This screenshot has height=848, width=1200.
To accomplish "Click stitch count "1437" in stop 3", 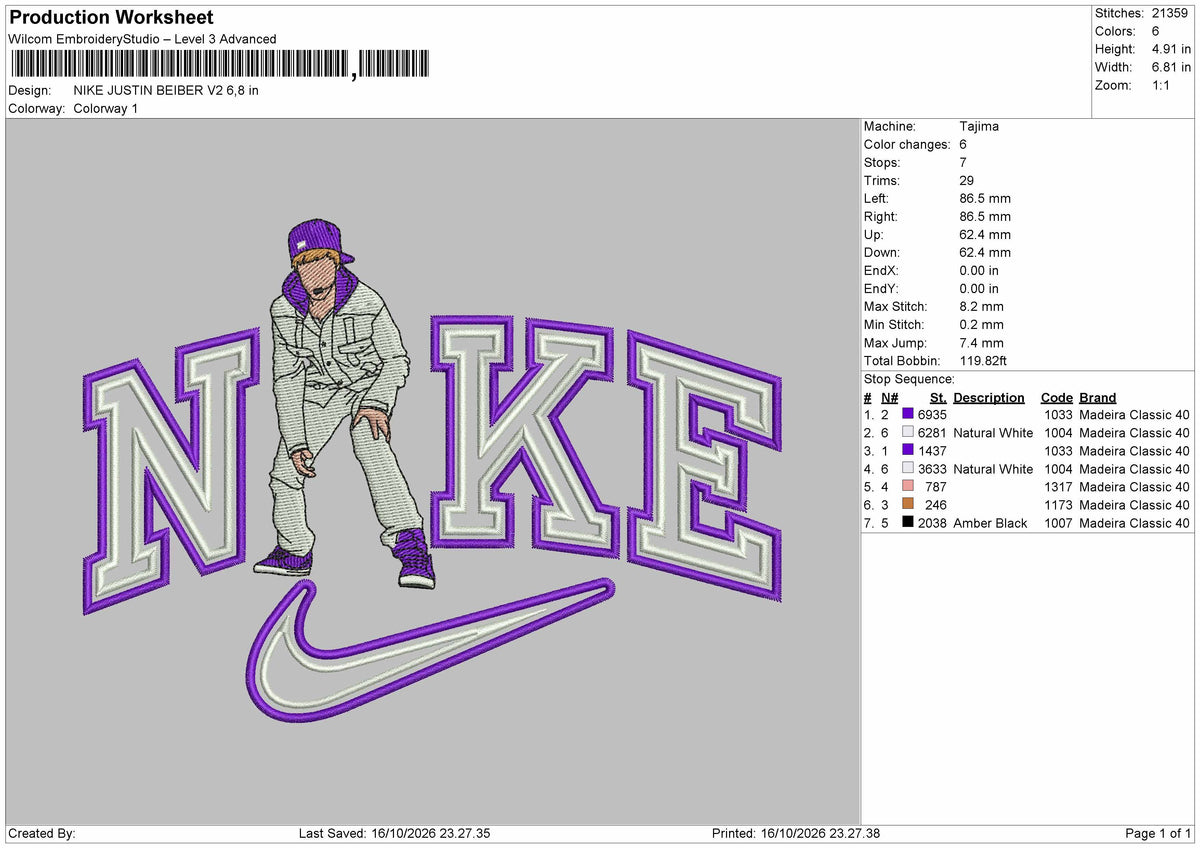I will pos(932,451).
